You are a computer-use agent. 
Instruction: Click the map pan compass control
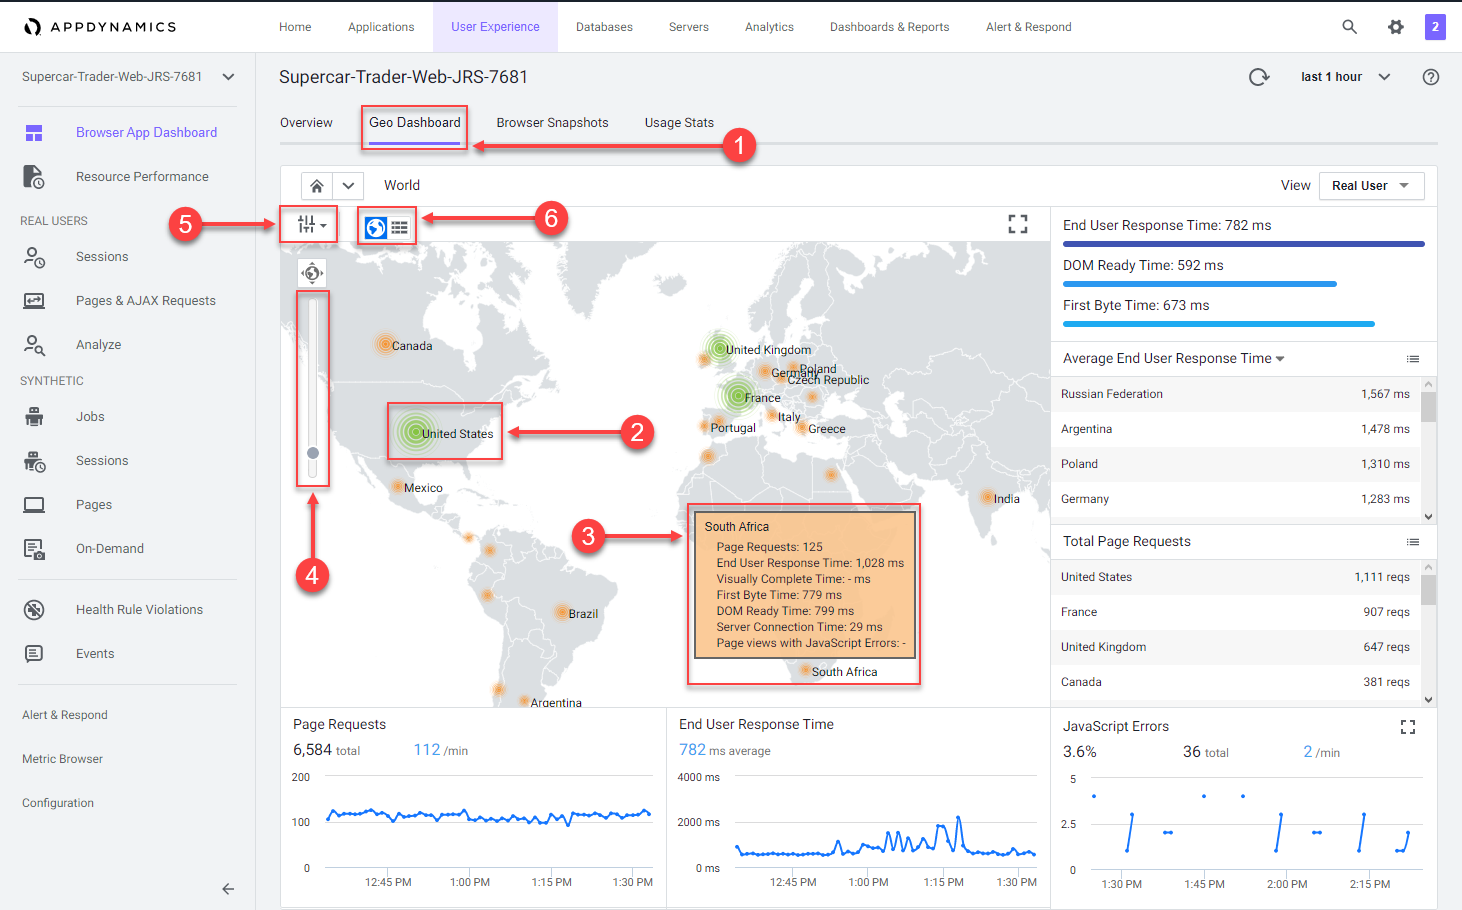312,273
